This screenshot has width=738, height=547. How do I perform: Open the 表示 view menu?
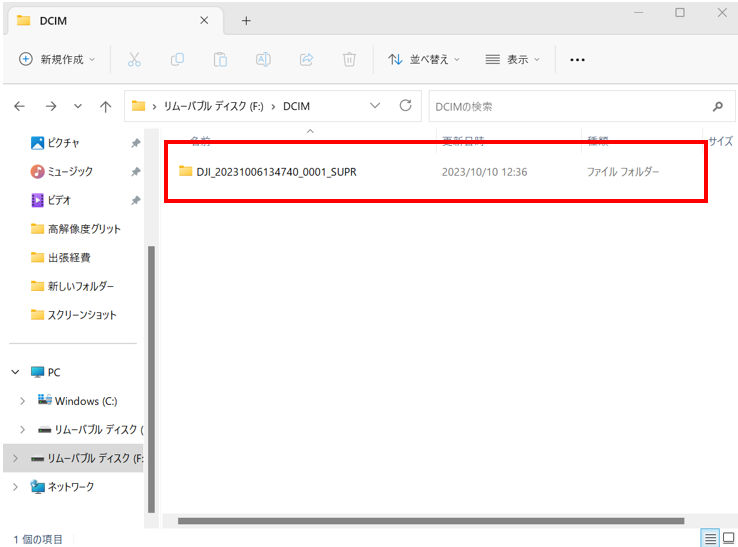(512, 59)
